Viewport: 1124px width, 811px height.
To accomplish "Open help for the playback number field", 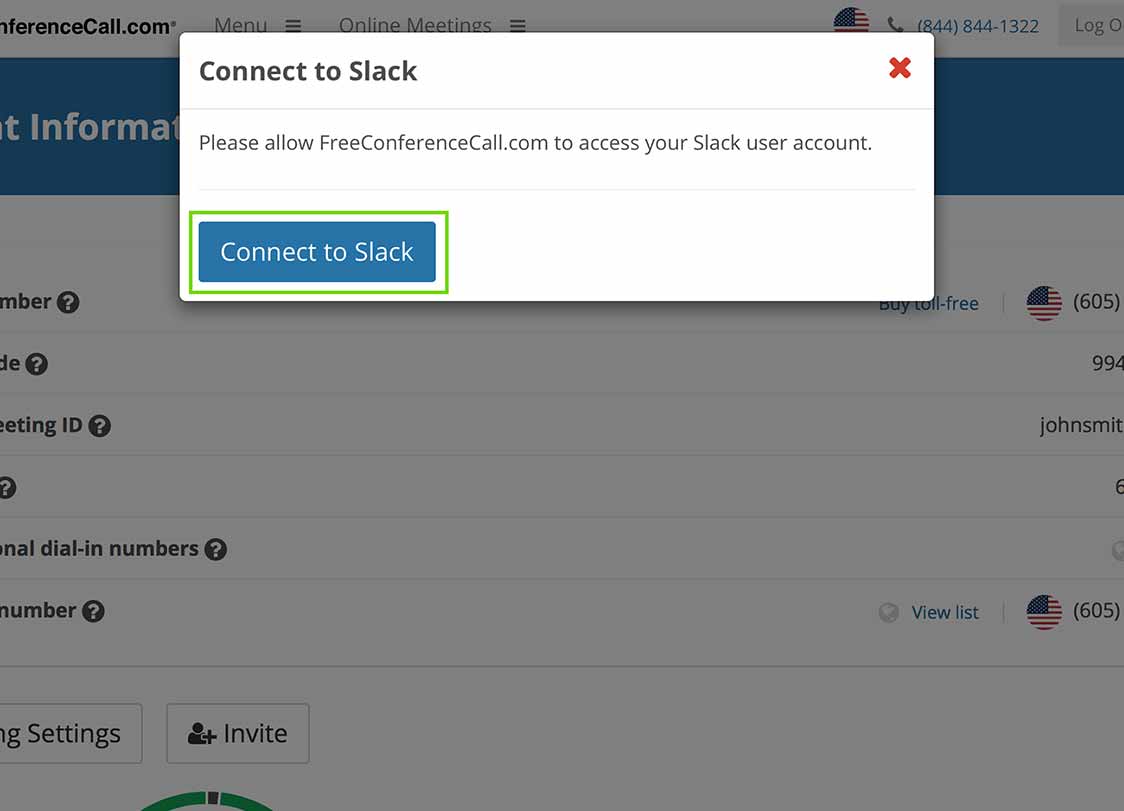I will pos(93,610).
